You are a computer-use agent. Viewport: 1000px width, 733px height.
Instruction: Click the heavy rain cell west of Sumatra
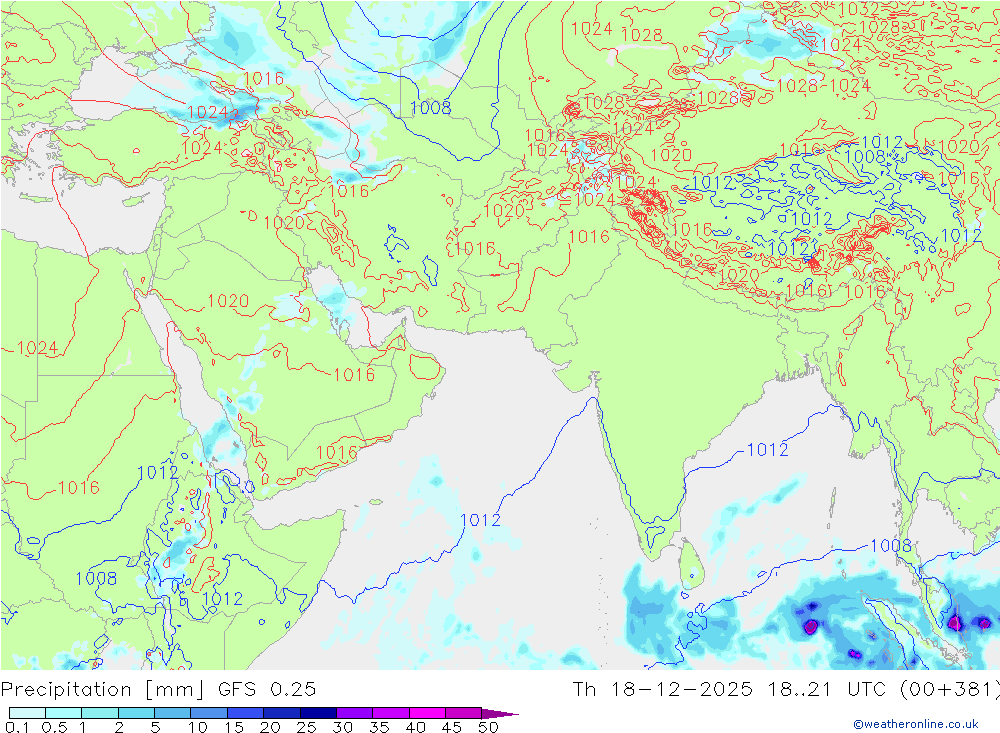pos(811,626)
